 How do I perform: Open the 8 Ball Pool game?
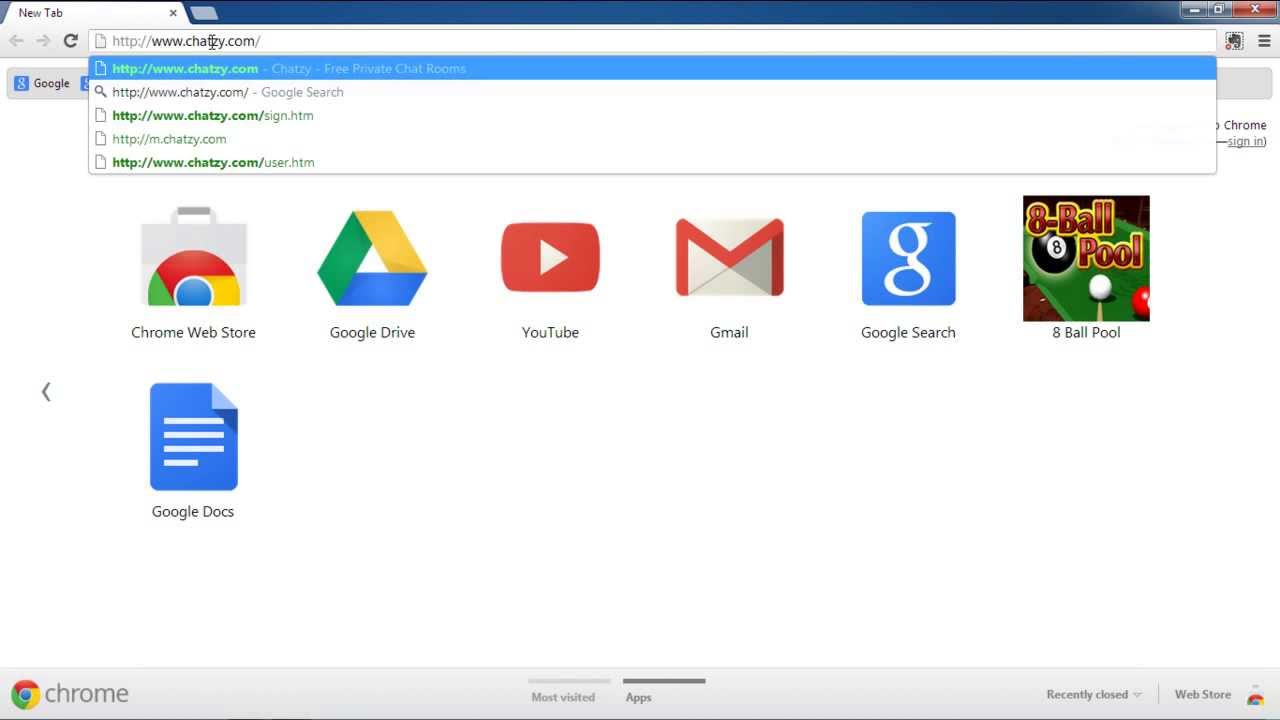click(1086, 258)
